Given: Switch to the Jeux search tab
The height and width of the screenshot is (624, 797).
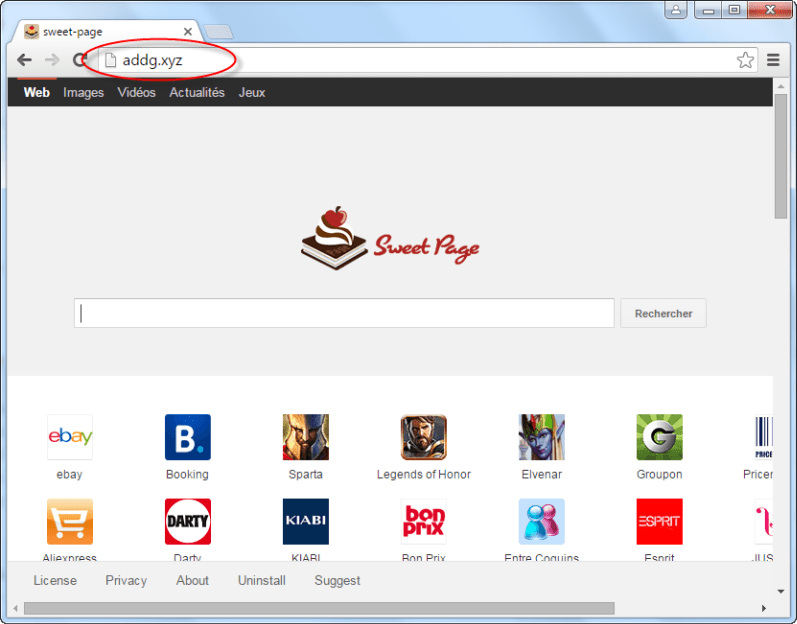Looking at the screenshot, I should 252,92.
